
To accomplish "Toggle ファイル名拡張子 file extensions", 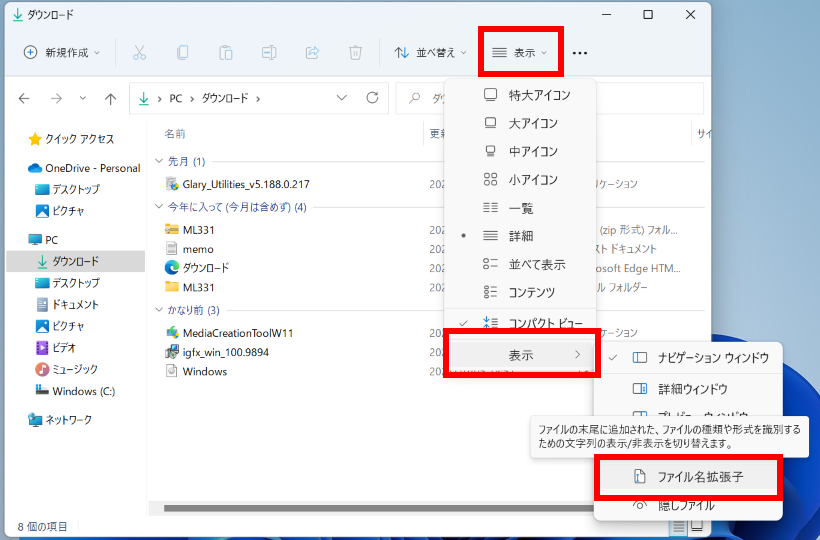I will click(688, 476).
